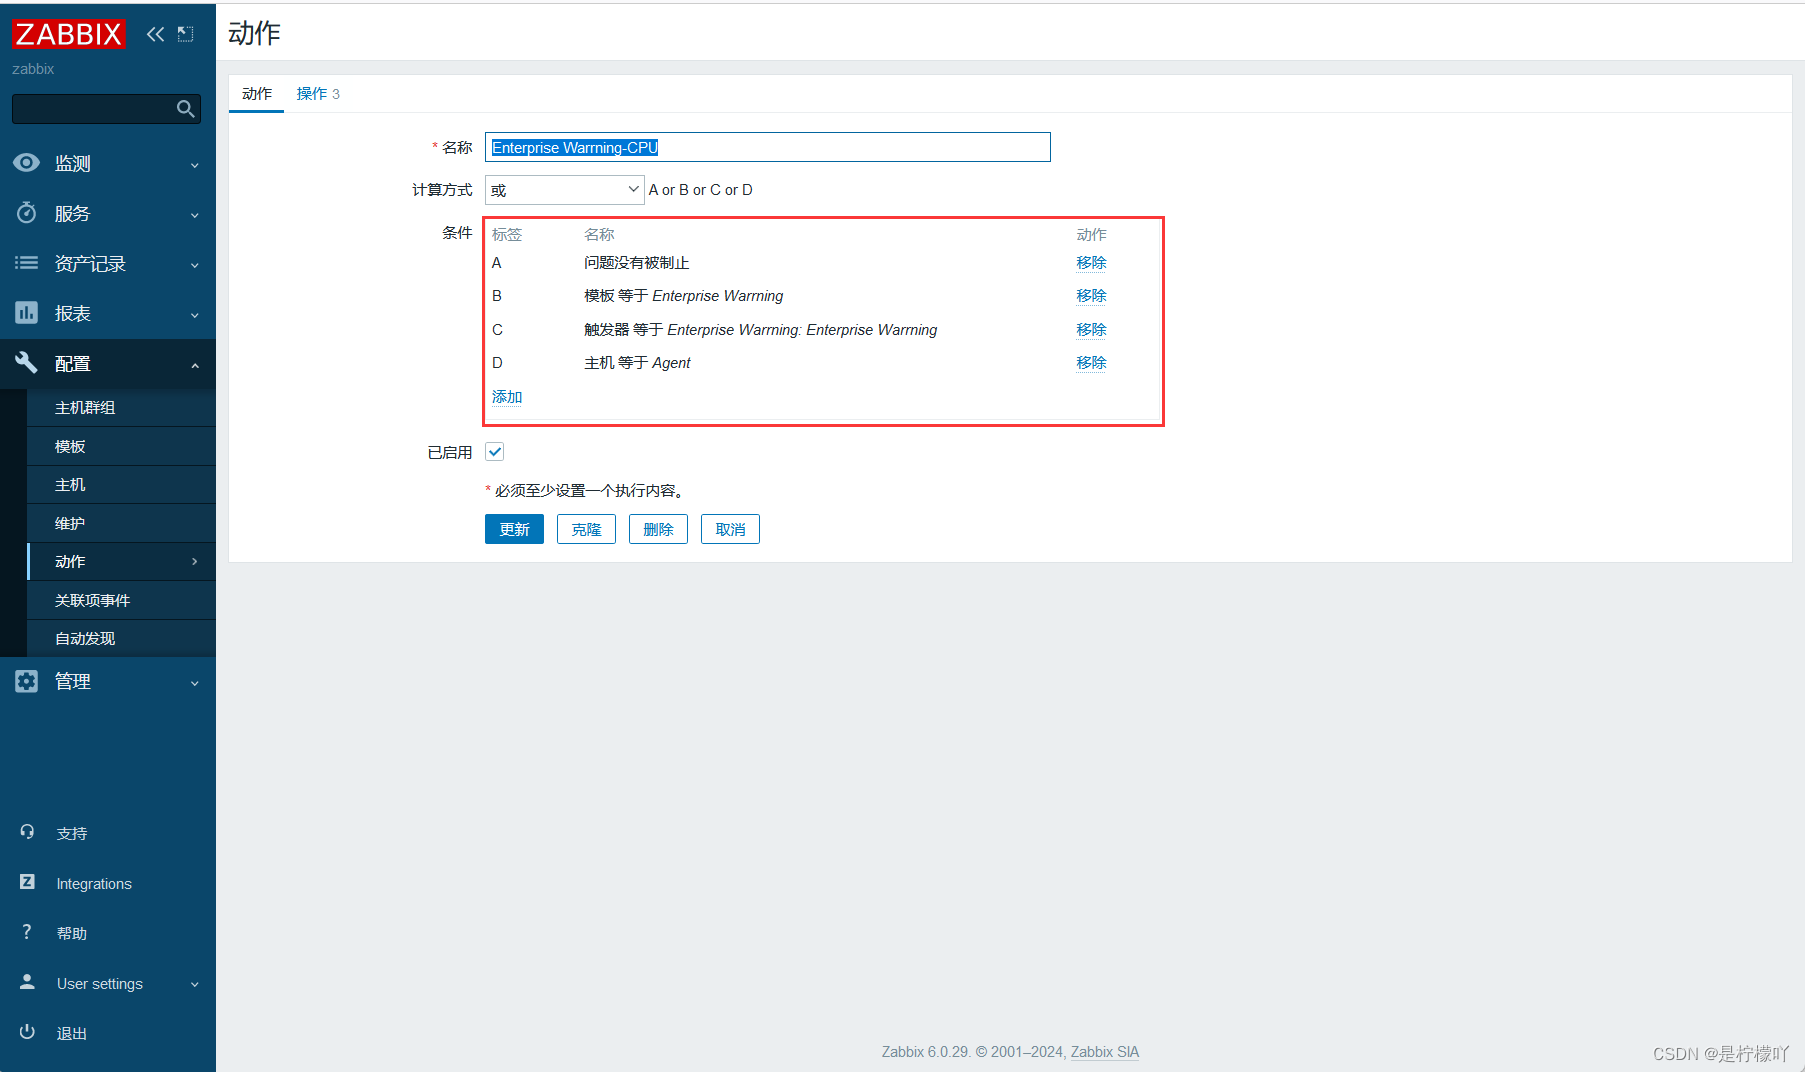
Task: Expand the 管理 menu chevron
Action: point(195,683)
